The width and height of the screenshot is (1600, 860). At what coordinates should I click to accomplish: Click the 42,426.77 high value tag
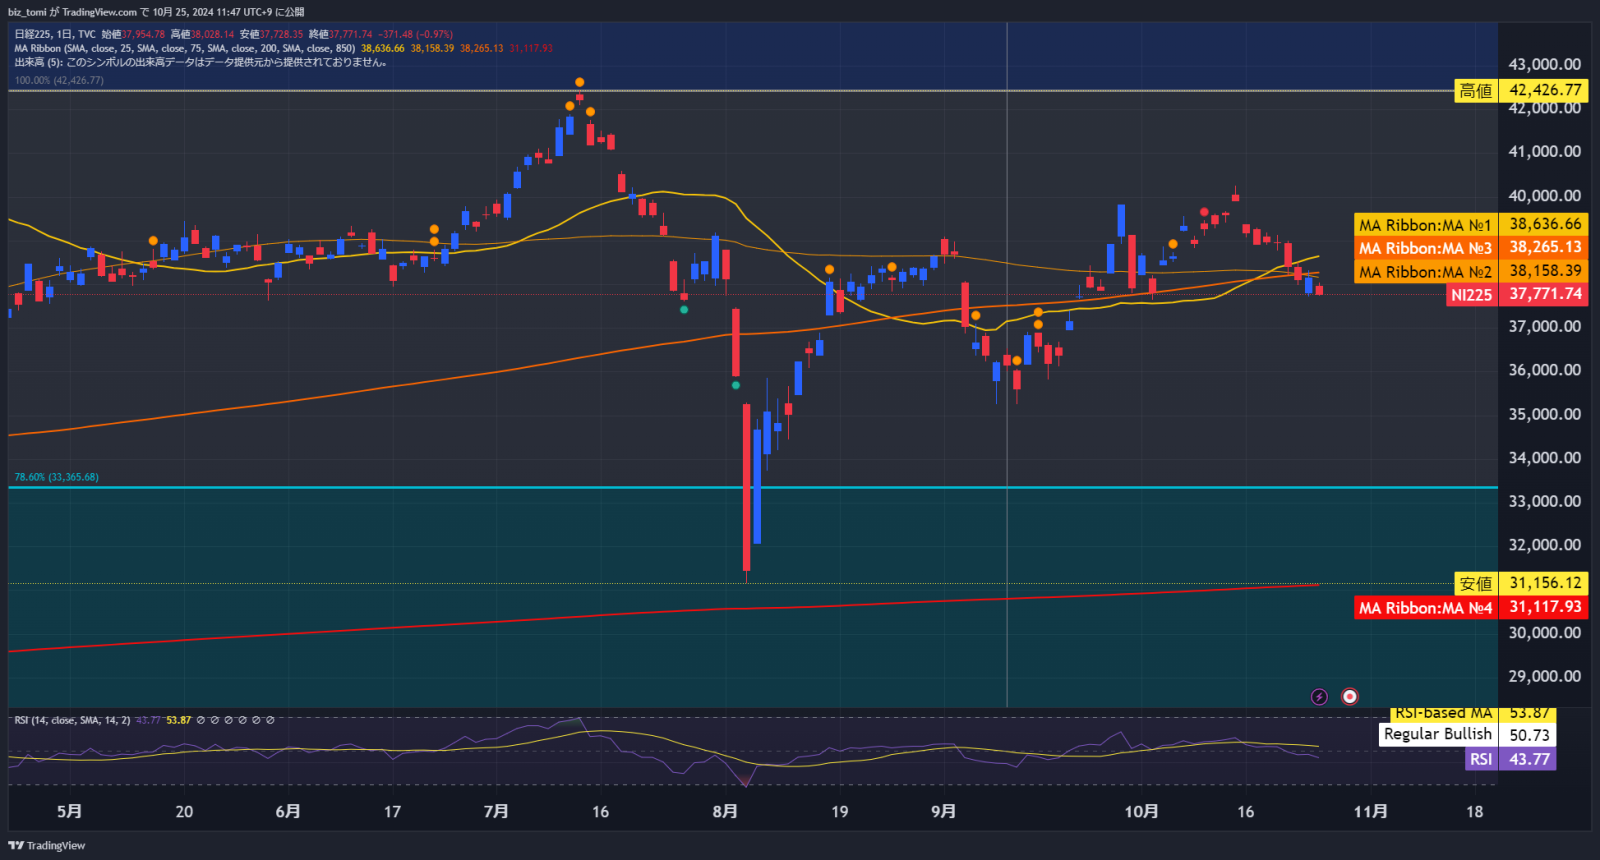pos(1545,90)
